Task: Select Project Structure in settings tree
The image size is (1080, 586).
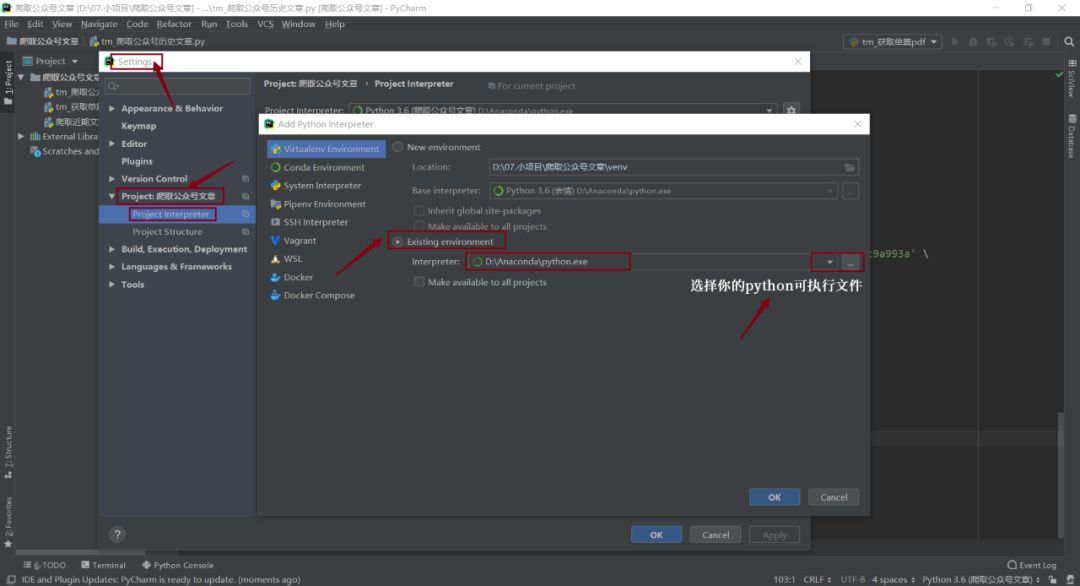Action: (167, 232)
